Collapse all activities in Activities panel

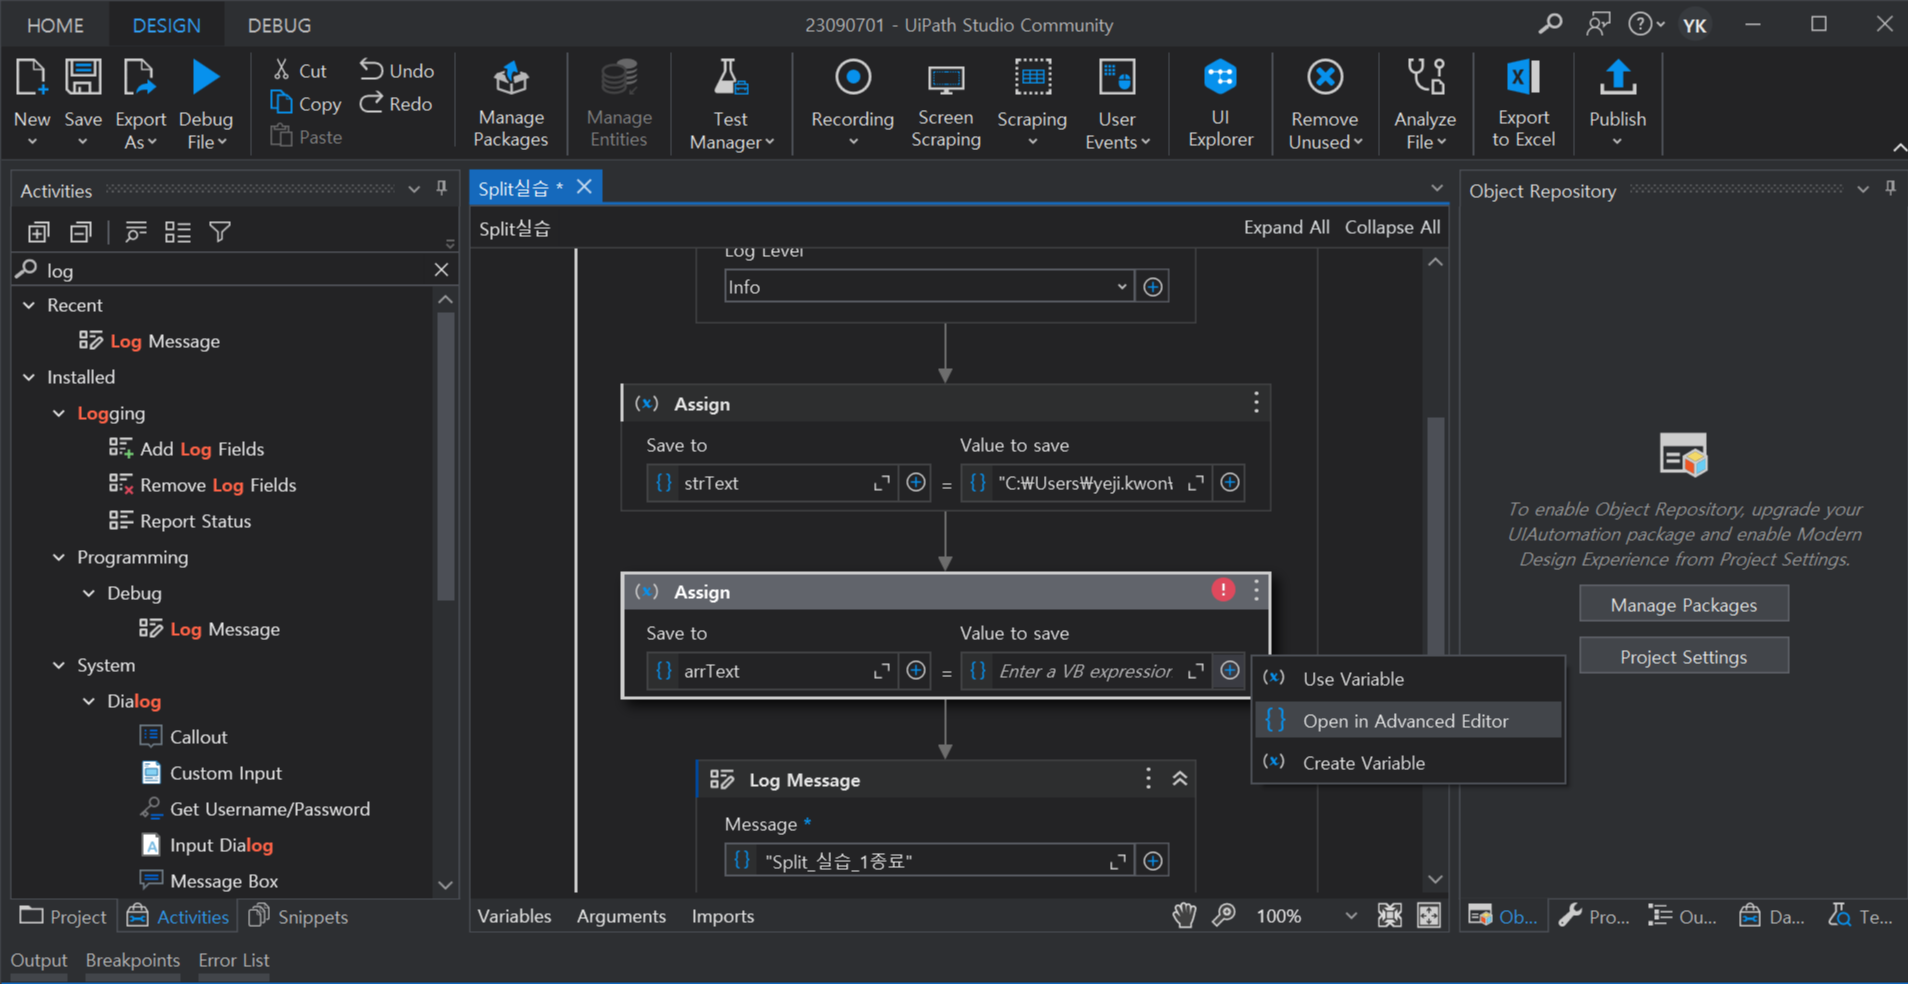click(81, 232)
